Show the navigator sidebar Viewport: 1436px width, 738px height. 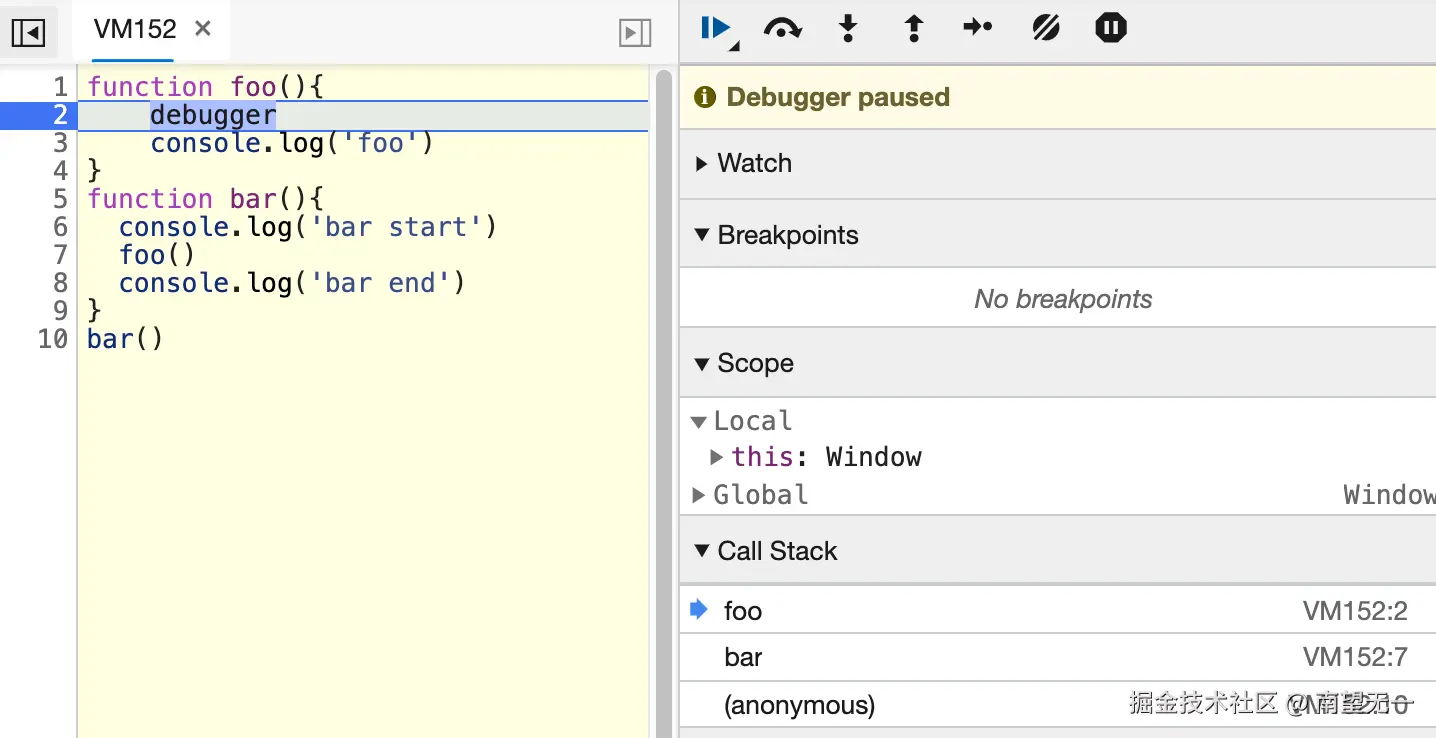(x=28, y=33)
